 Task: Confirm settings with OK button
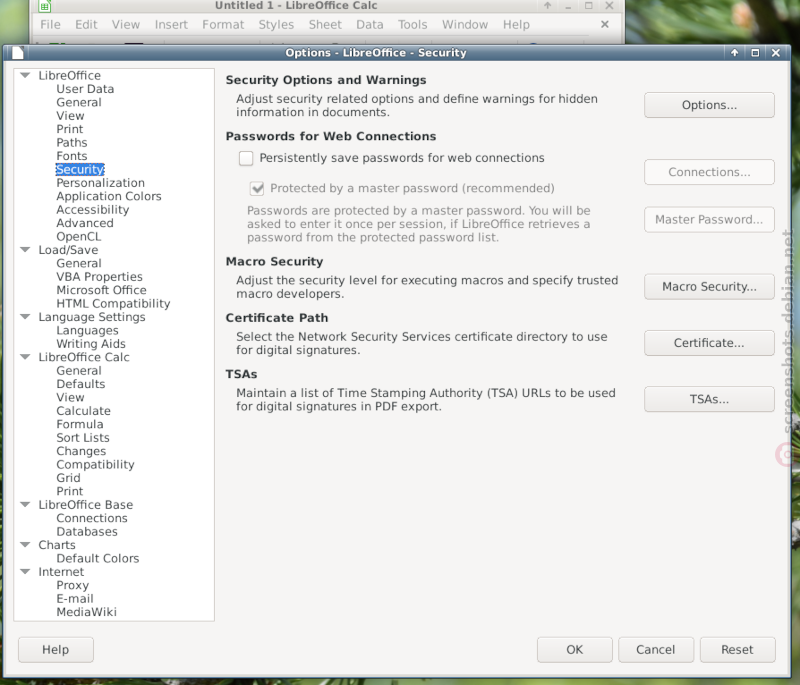pyautogui.click(x=574, y=650)
